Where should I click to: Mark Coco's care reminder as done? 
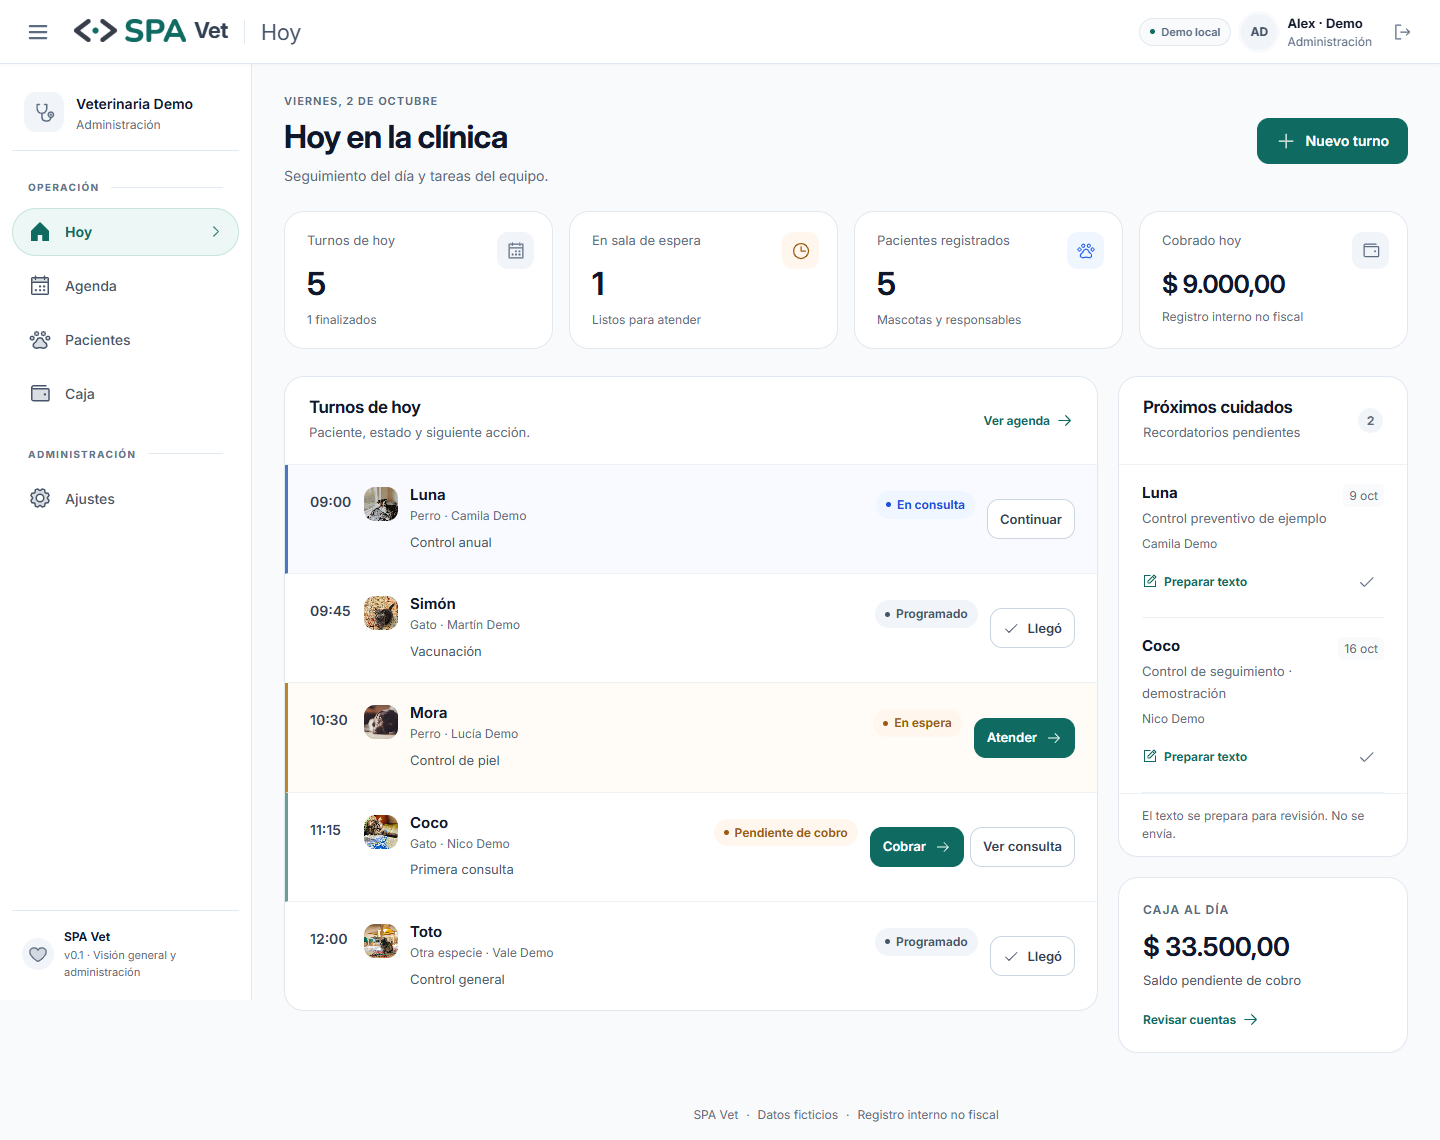pyautogui.click(x=1367, y=757)
